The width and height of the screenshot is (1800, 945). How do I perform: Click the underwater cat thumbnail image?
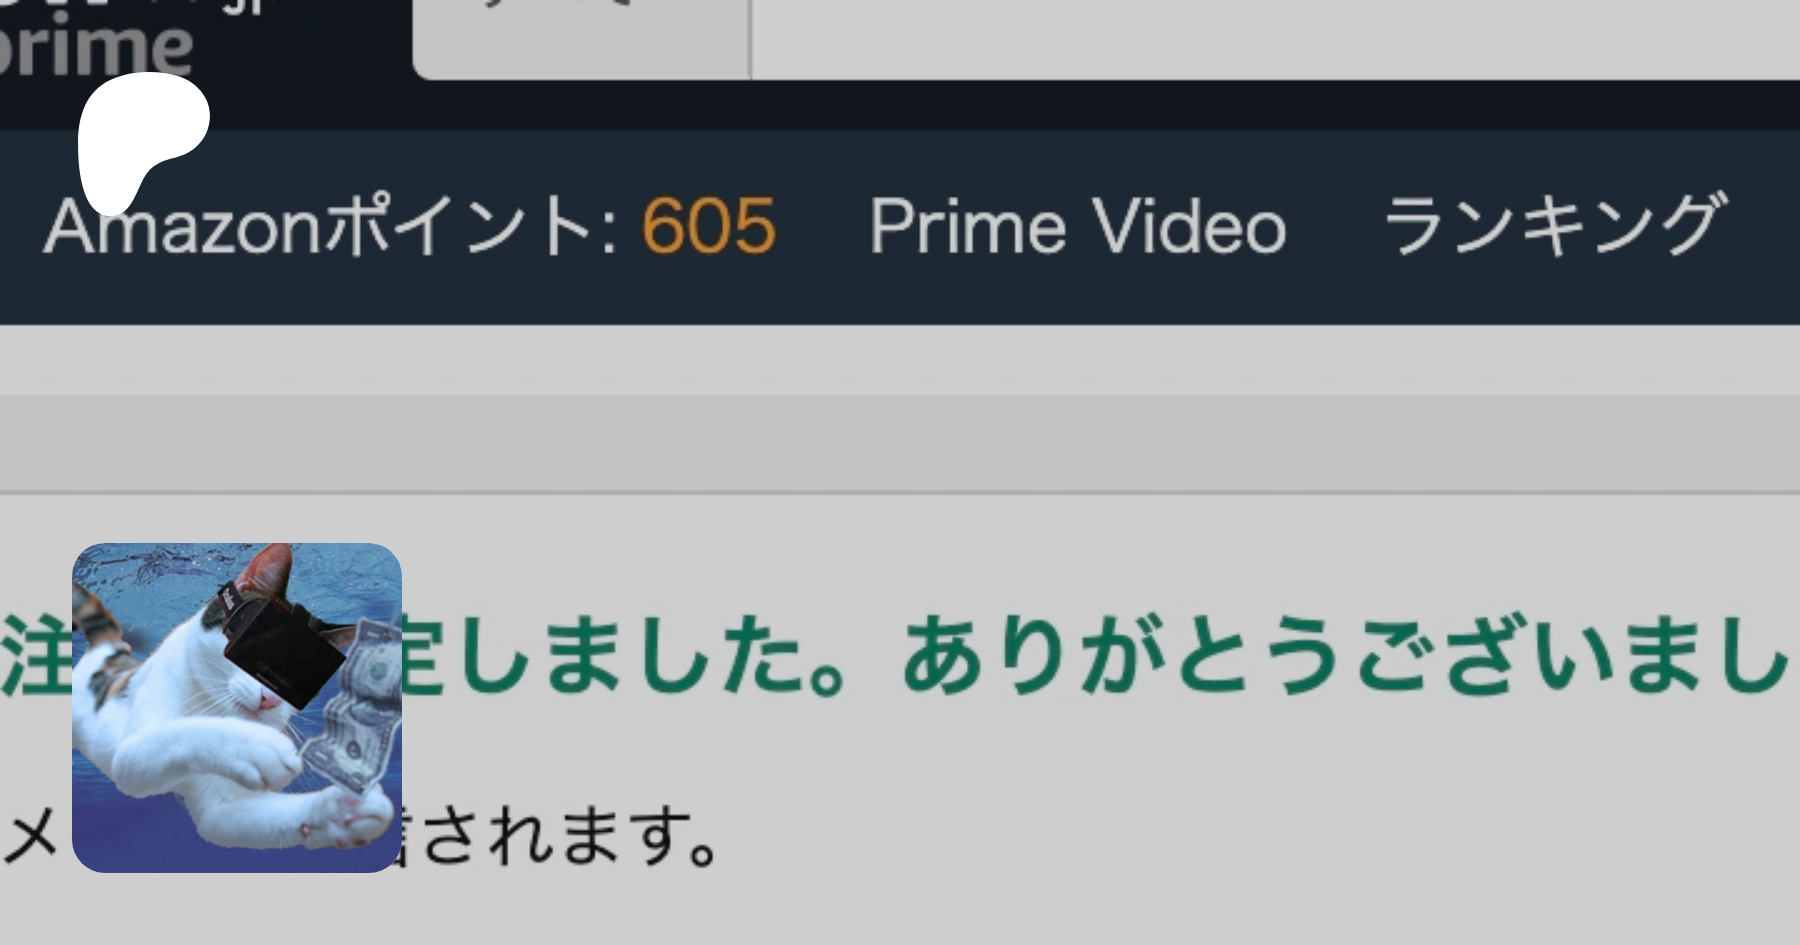[237, 708]
